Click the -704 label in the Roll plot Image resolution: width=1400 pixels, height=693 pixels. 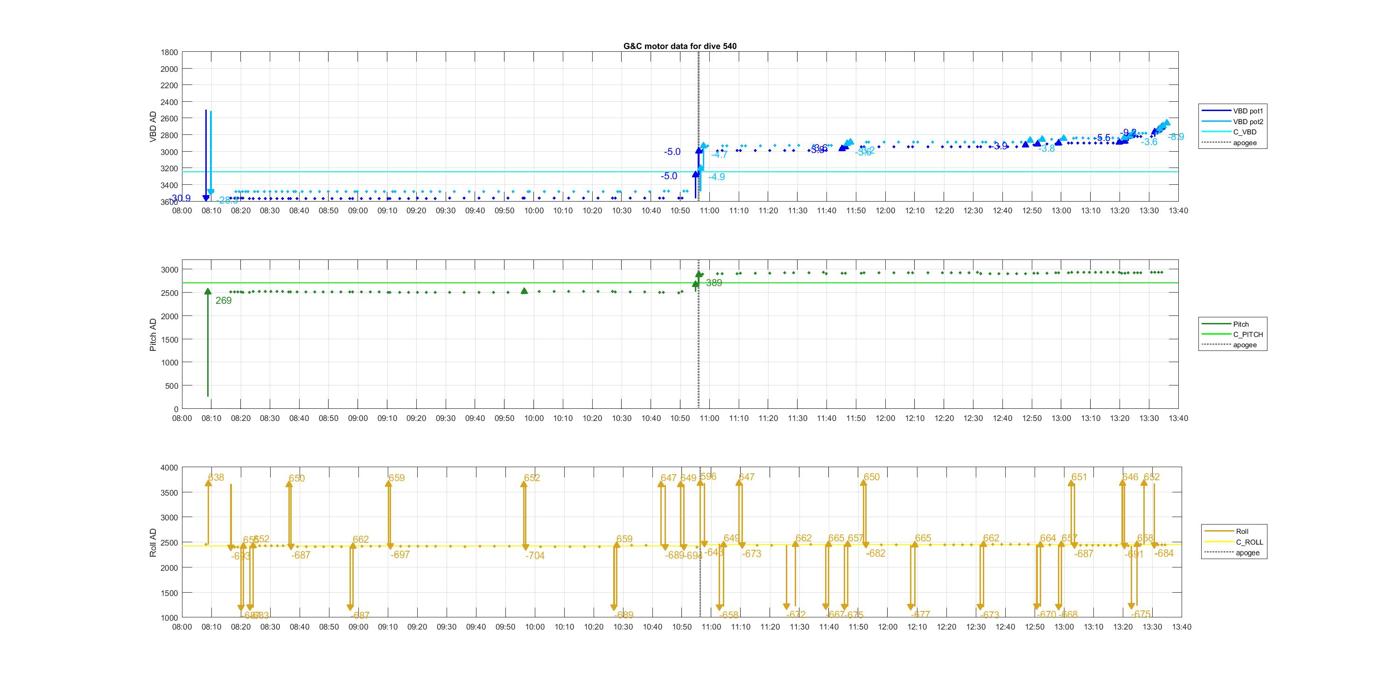[535, 555]
